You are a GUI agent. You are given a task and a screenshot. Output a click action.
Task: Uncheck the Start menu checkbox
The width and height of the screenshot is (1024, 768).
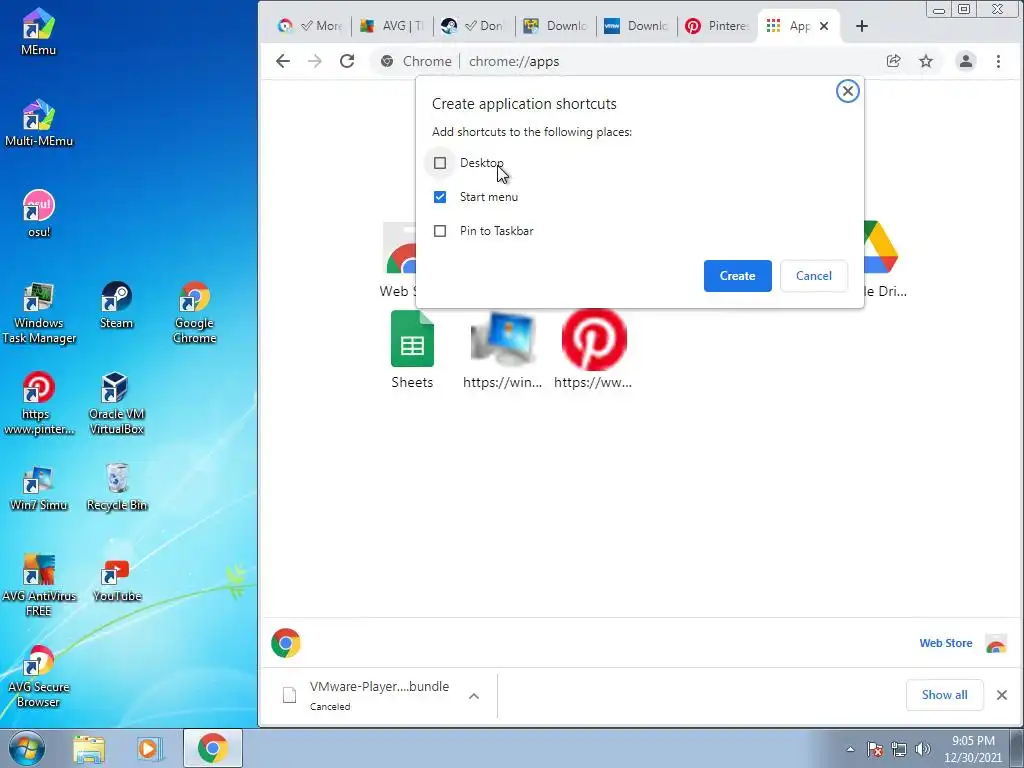(440, 197)
